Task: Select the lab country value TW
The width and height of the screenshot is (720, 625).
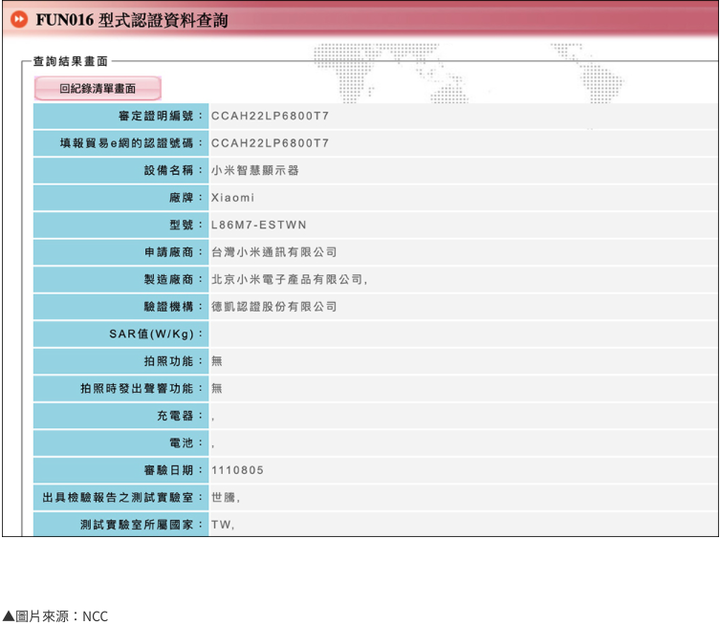Action: (x=221, y=524)
